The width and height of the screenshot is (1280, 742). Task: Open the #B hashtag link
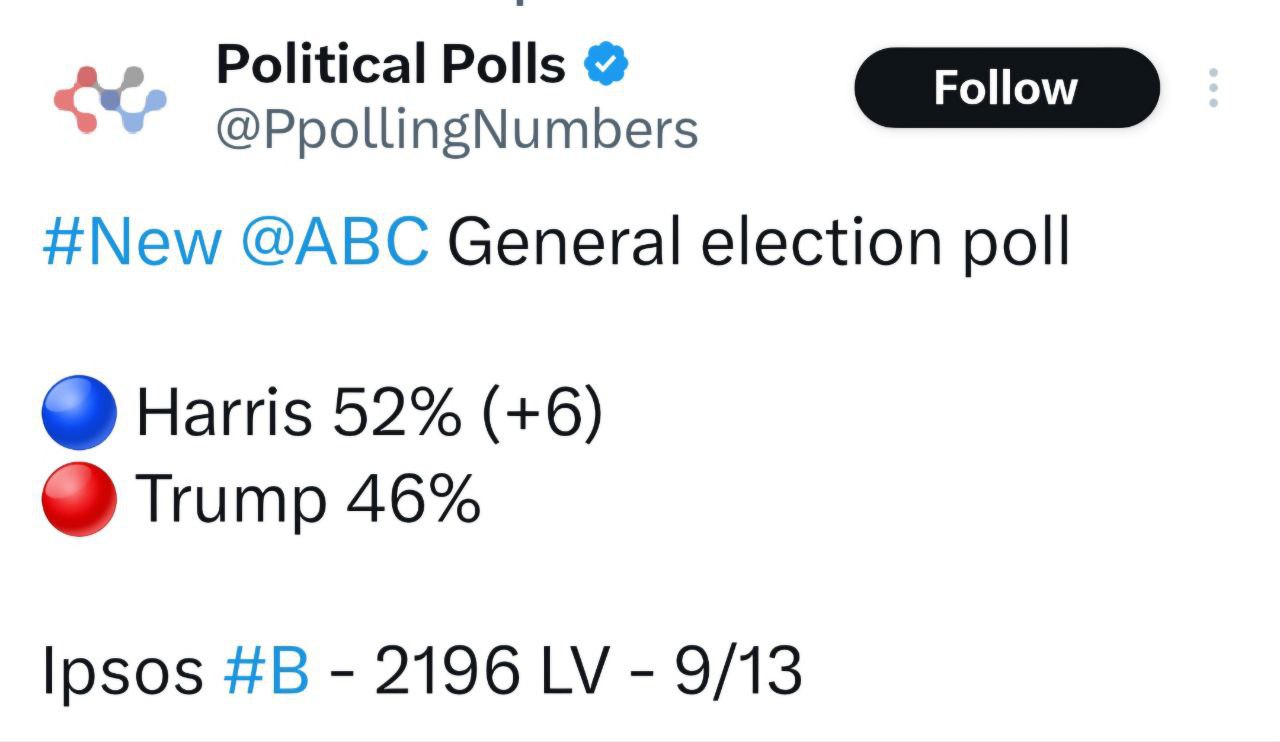pyautogui.click(x=265, y=671)
